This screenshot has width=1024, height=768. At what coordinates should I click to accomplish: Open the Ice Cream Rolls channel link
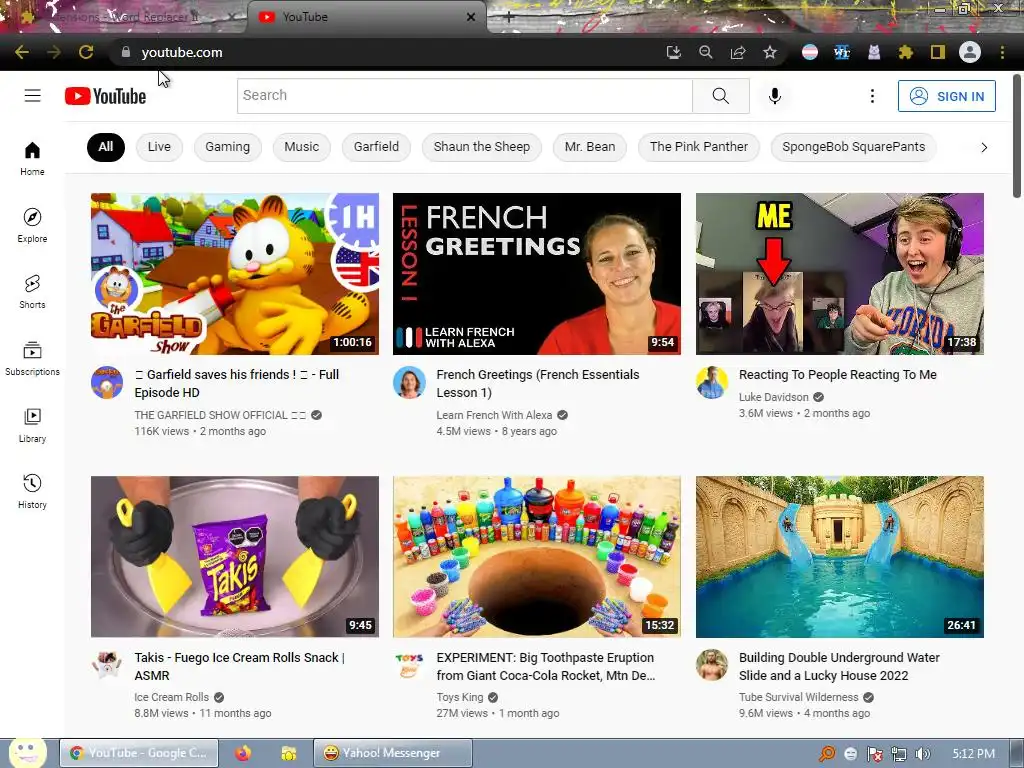tap(172, 697)
